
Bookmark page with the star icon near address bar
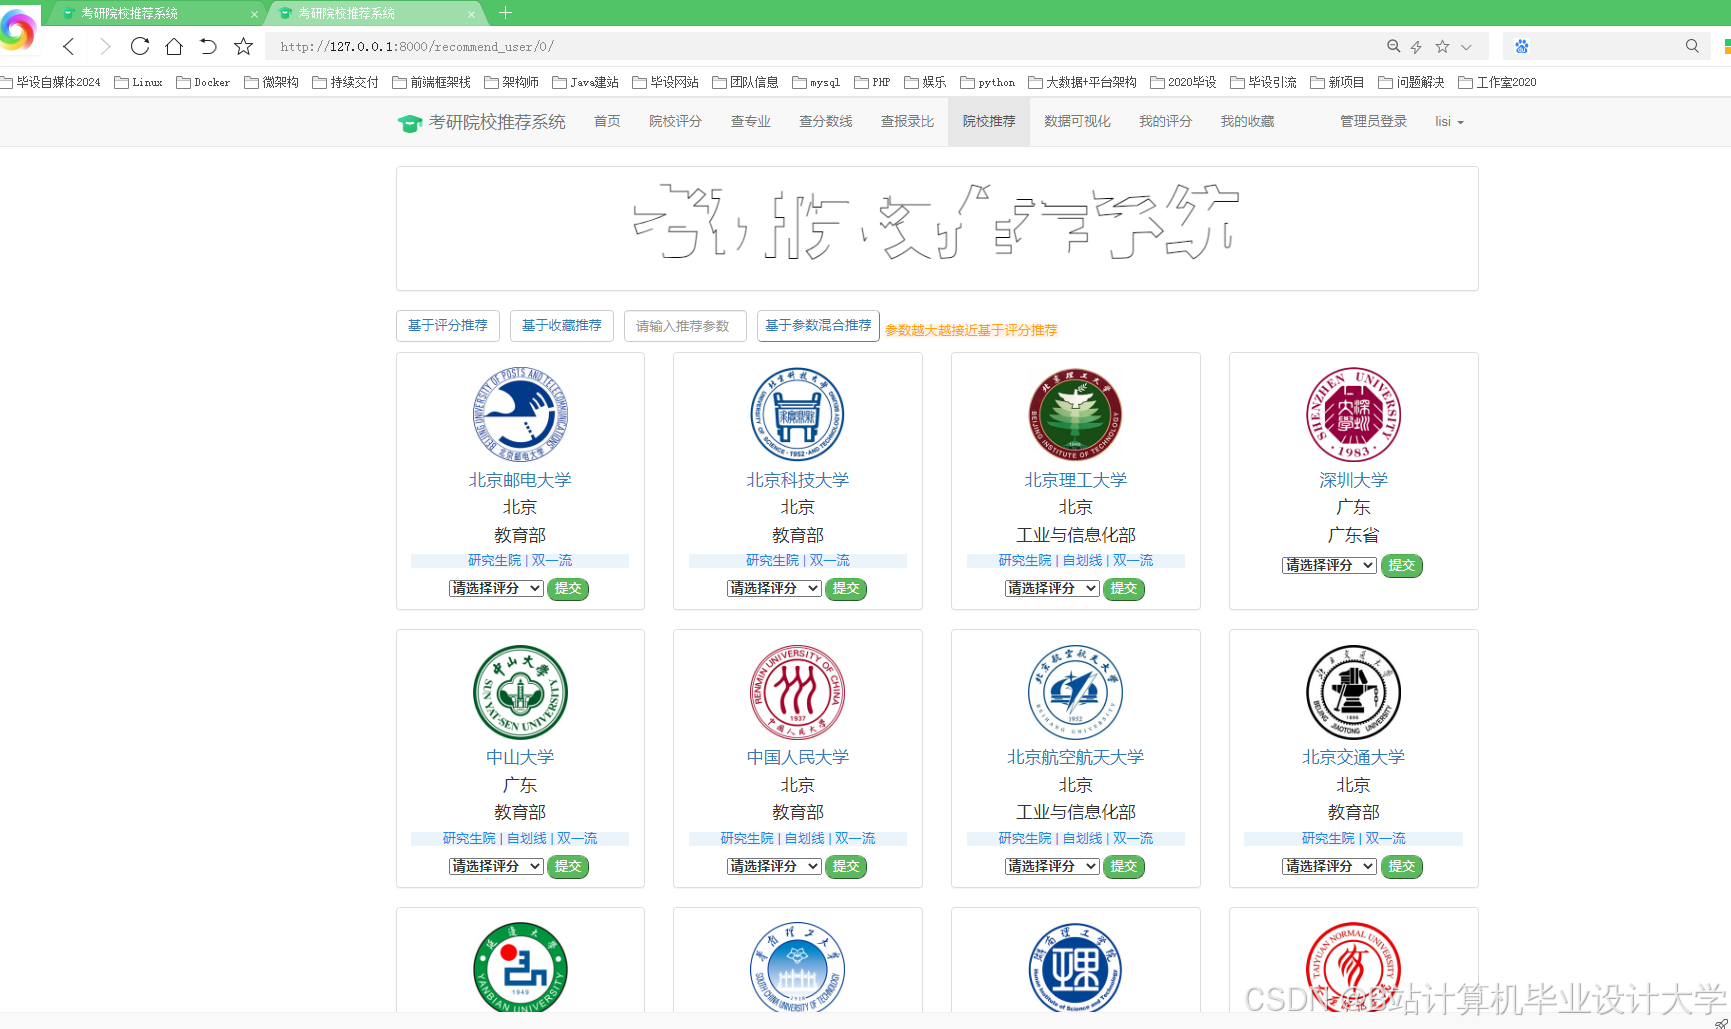243,46
